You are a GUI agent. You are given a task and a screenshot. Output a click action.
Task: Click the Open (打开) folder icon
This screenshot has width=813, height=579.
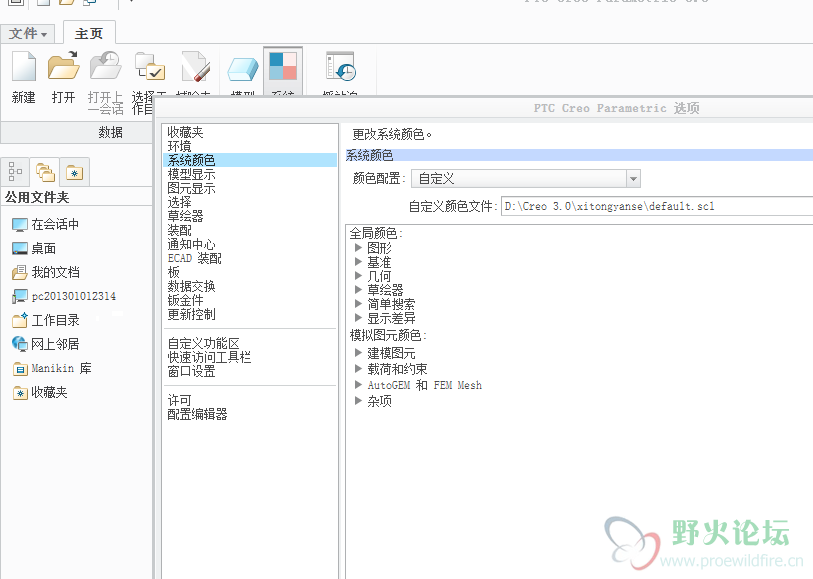63,66
